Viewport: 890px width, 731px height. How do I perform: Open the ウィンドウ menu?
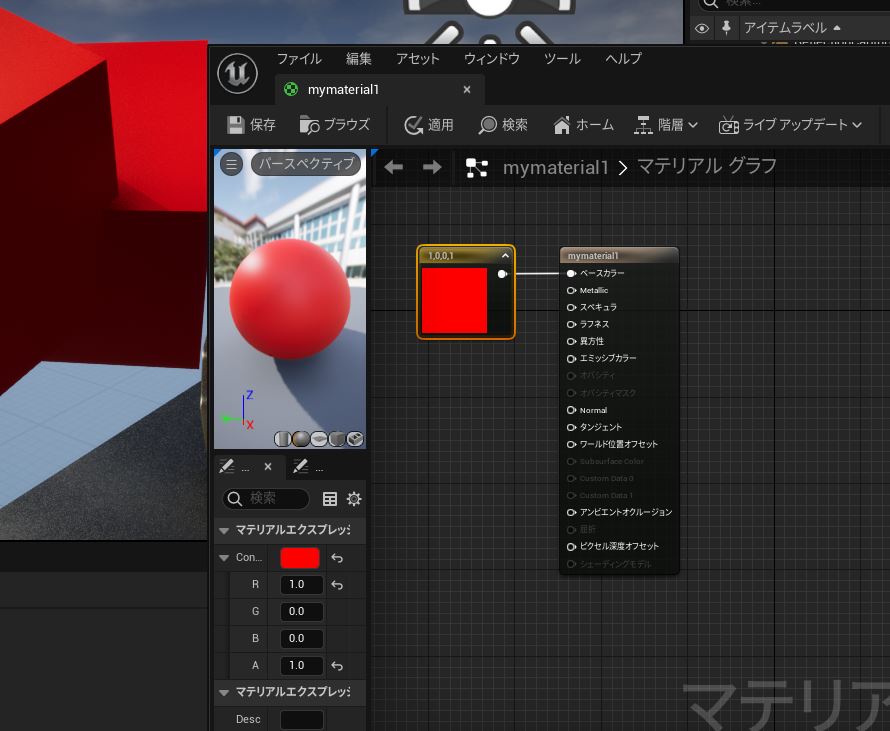(x=492, y=58)
